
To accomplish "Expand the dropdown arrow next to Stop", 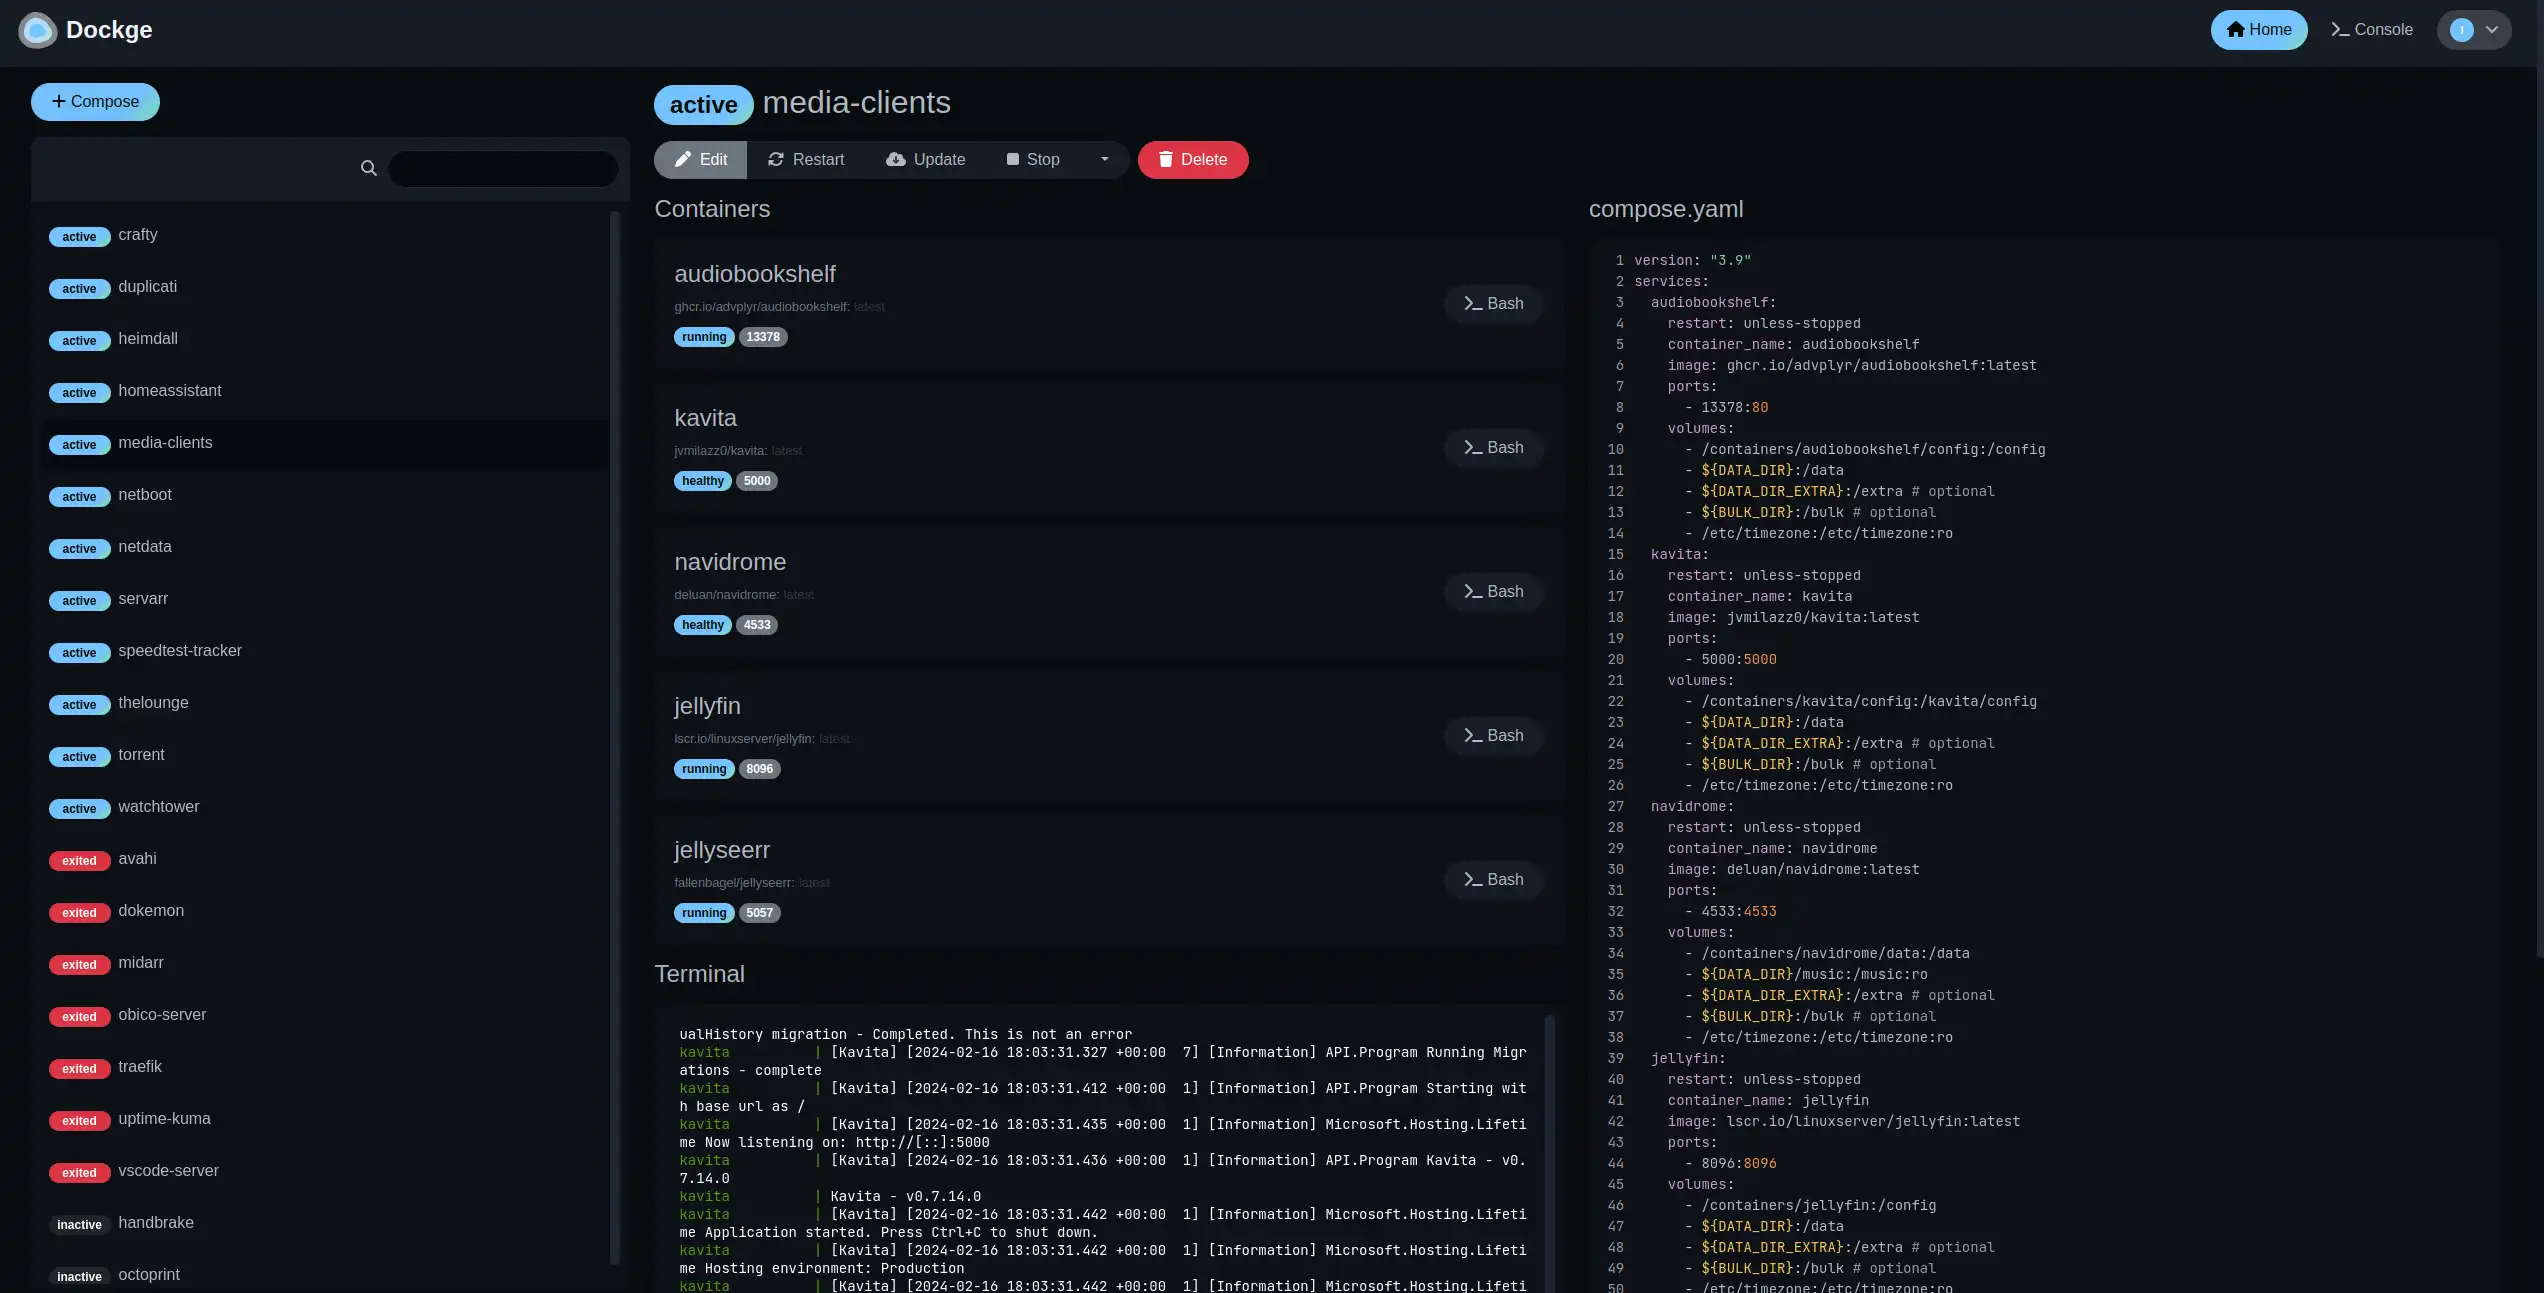I will point(1104,160).
